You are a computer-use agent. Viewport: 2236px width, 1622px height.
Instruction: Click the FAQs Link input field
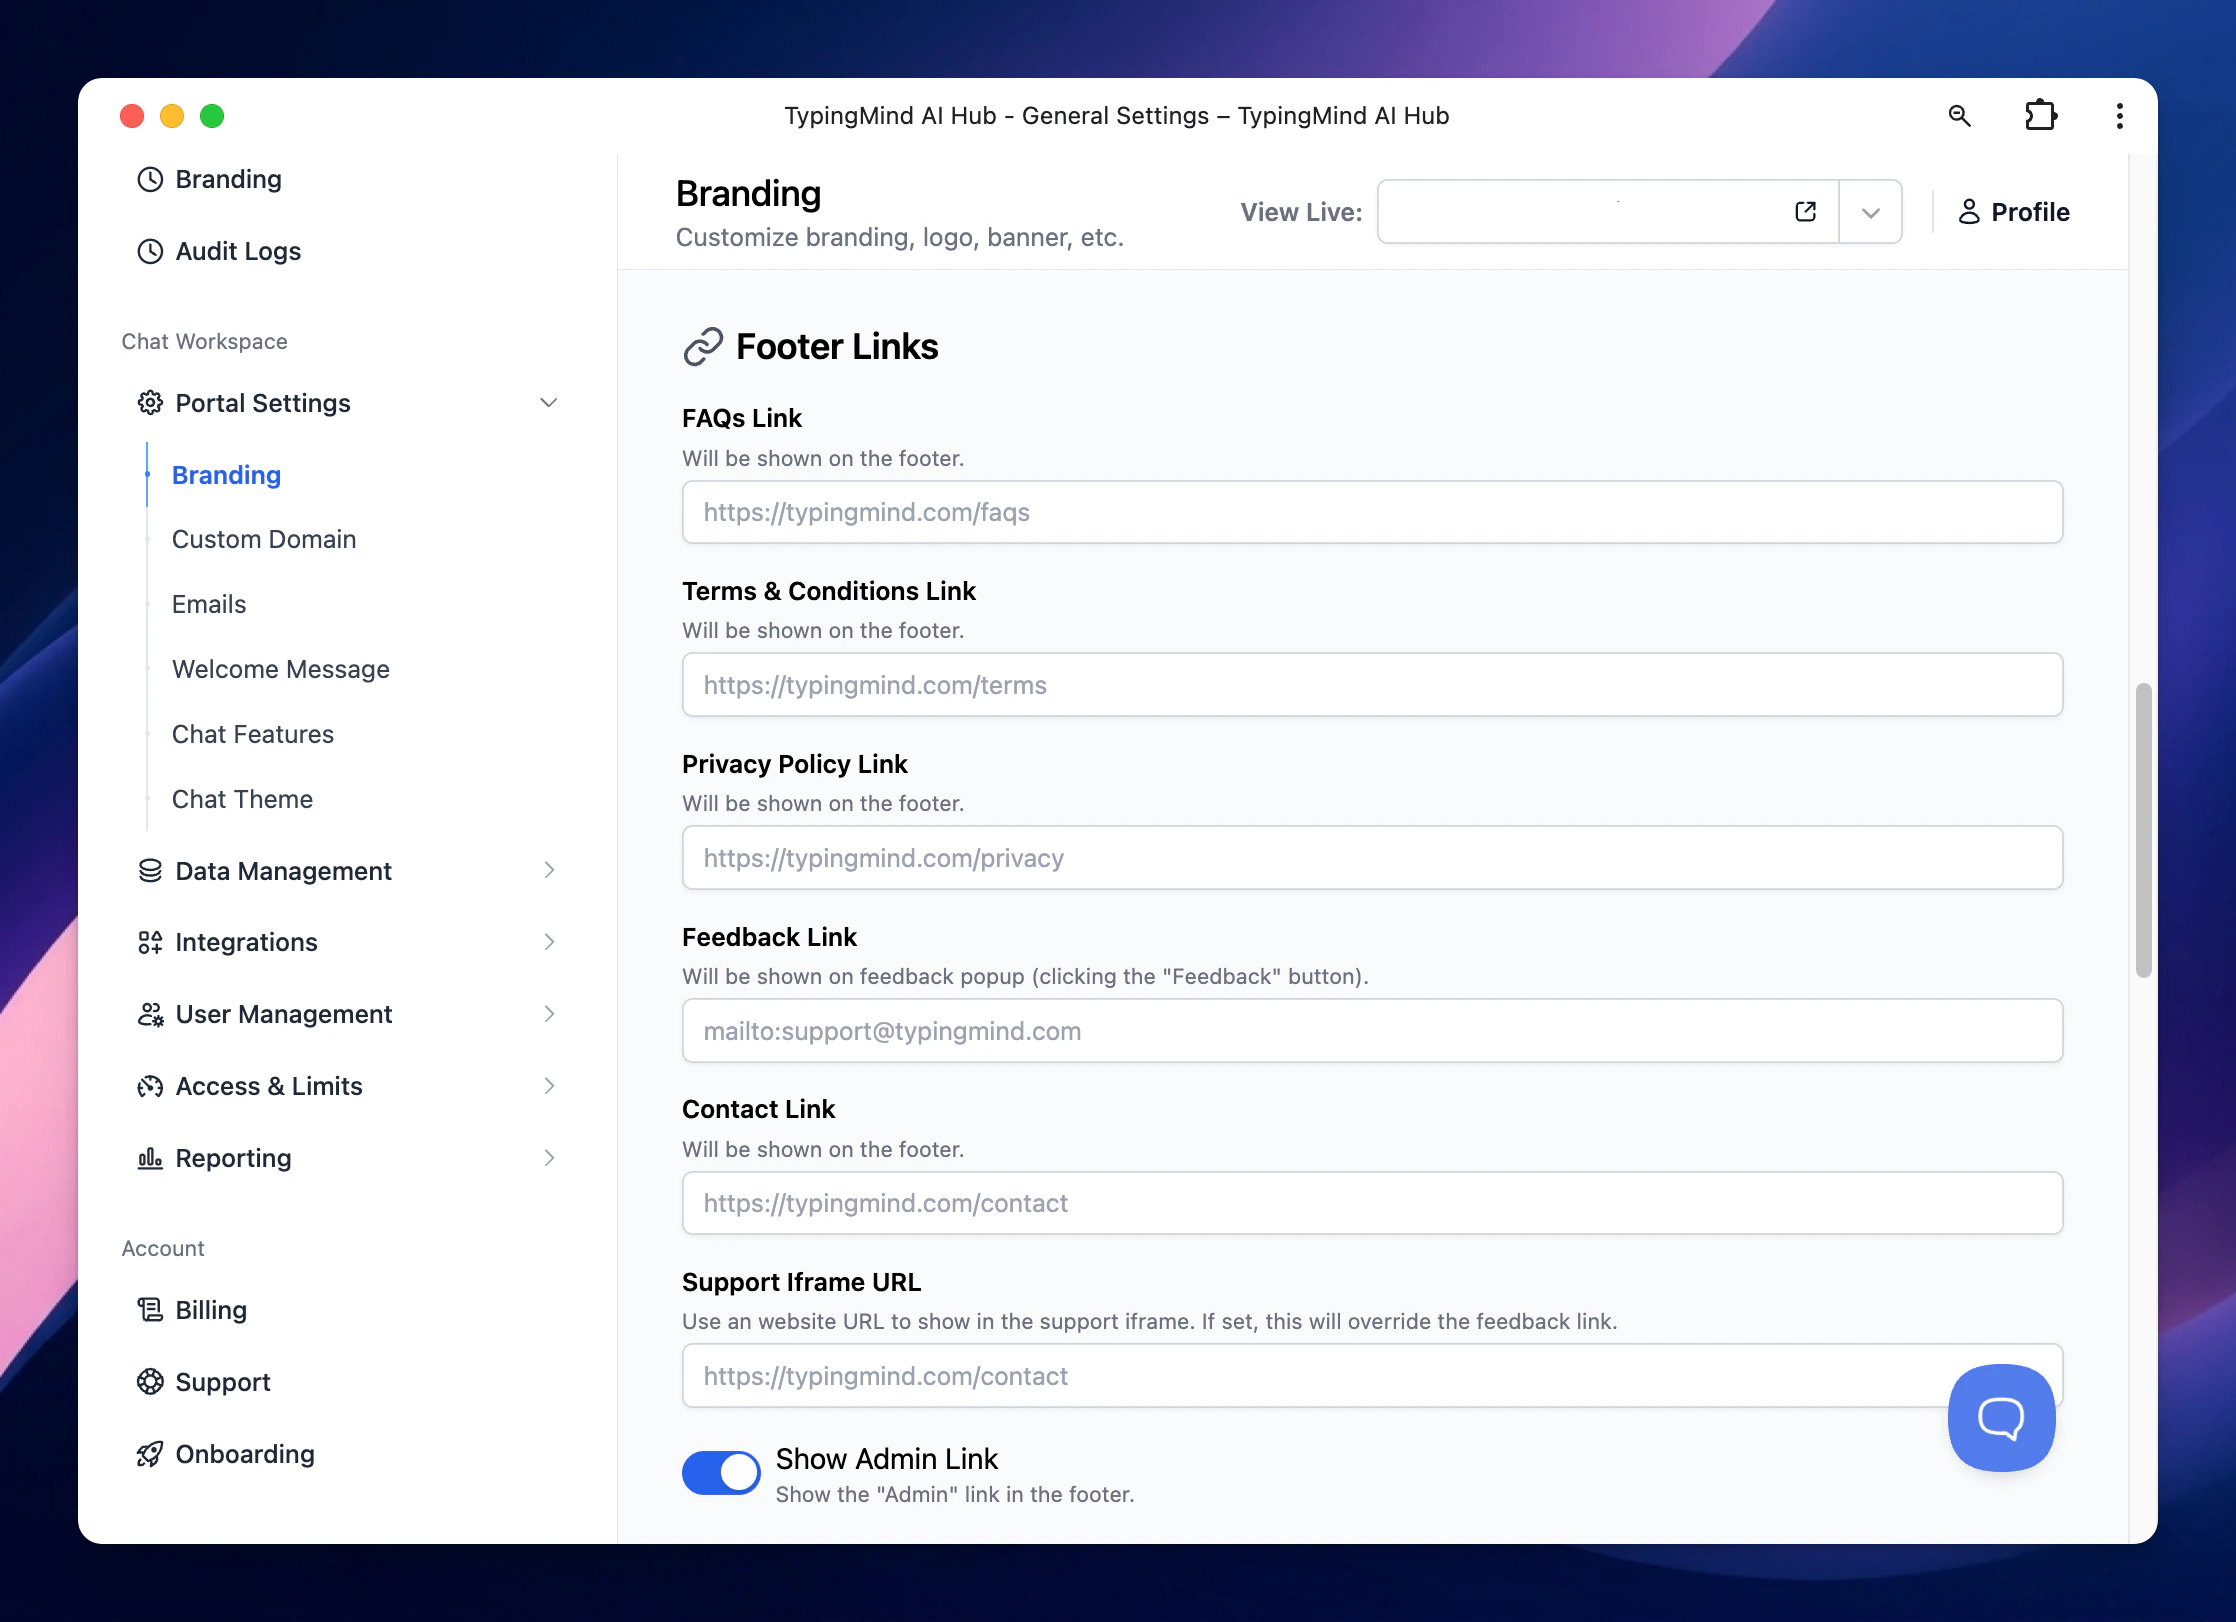click(x=1372, y=512)
